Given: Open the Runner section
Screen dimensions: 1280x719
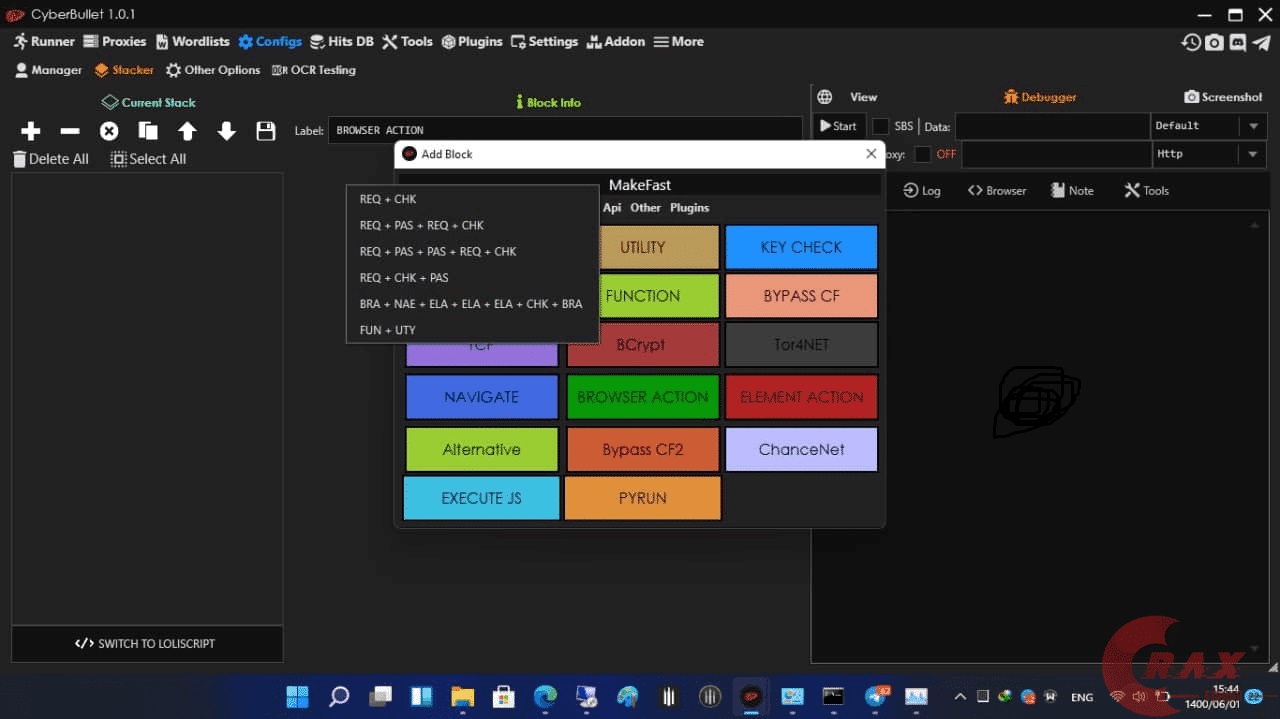Looking at the screenshot, I should coord(44,42).
